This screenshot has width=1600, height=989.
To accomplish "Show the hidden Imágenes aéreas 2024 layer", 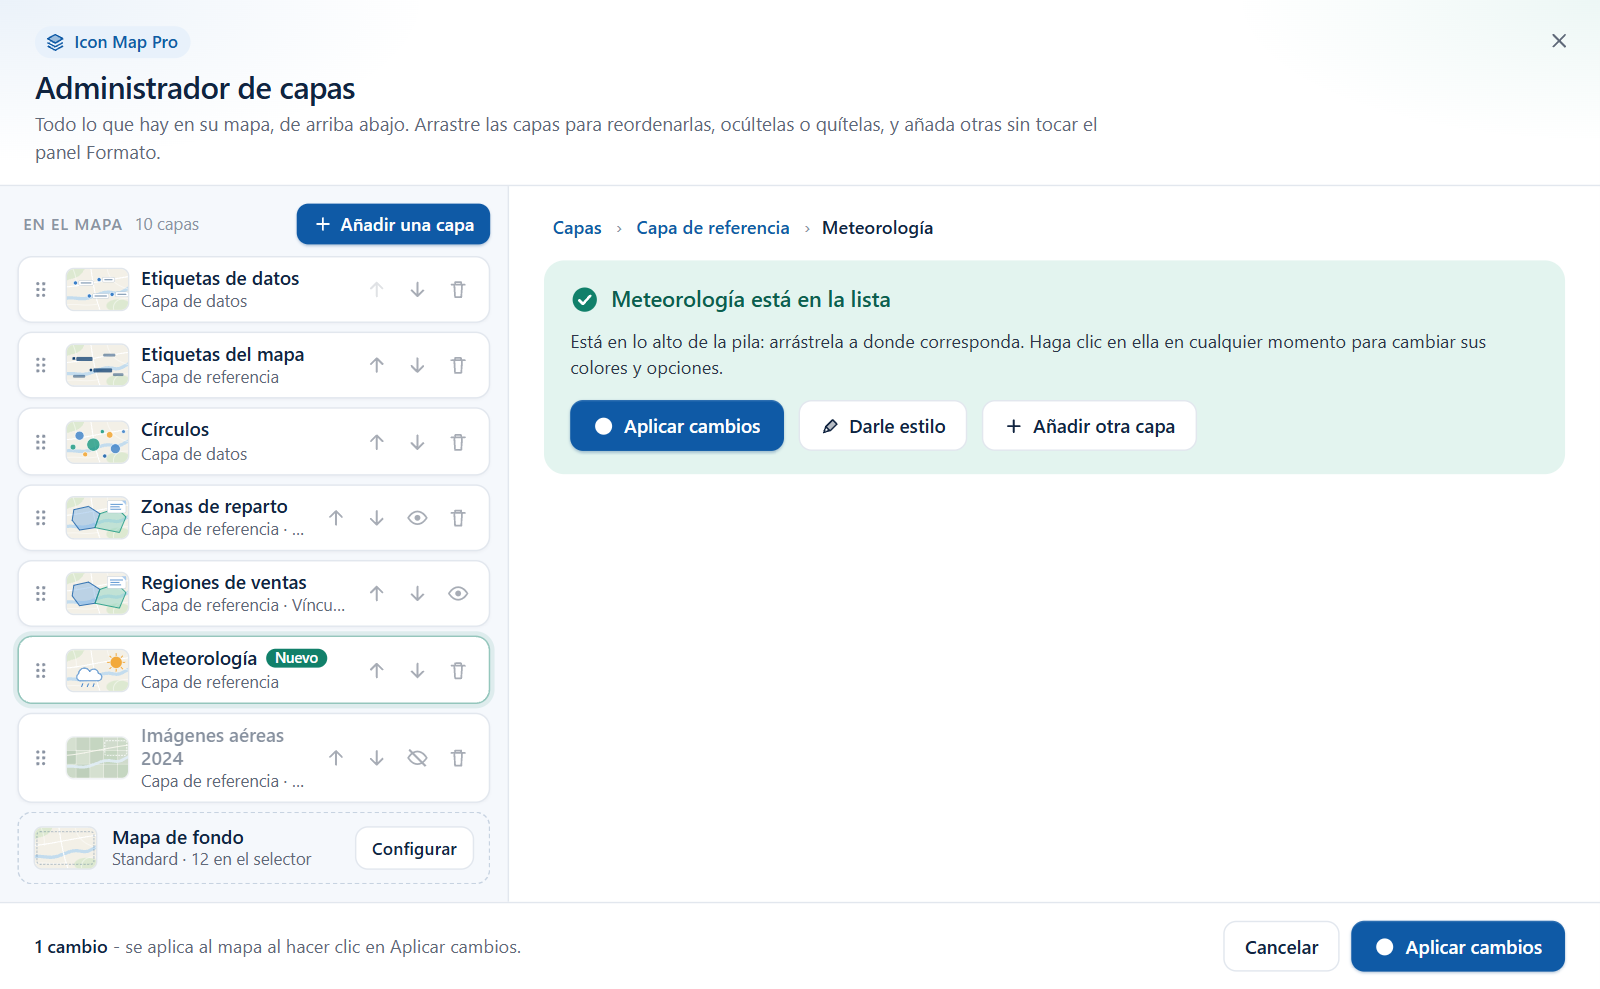I will (x=417, y=758).
